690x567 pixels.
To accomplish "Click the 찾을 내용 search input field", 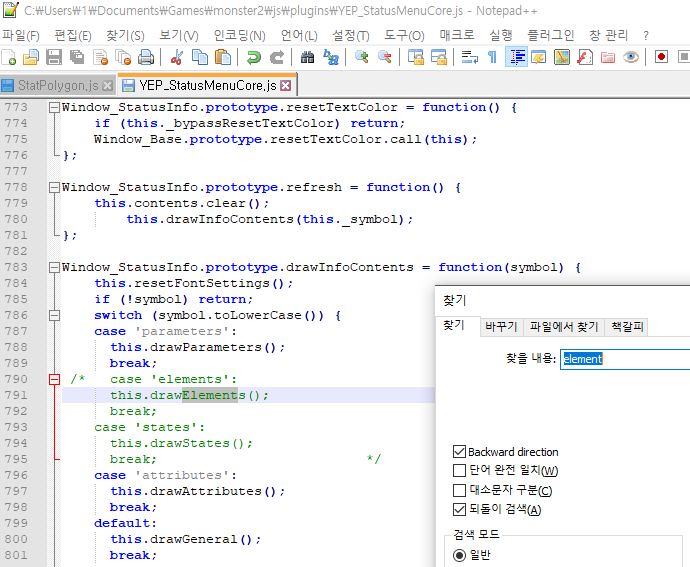I will tap(625, 359).
